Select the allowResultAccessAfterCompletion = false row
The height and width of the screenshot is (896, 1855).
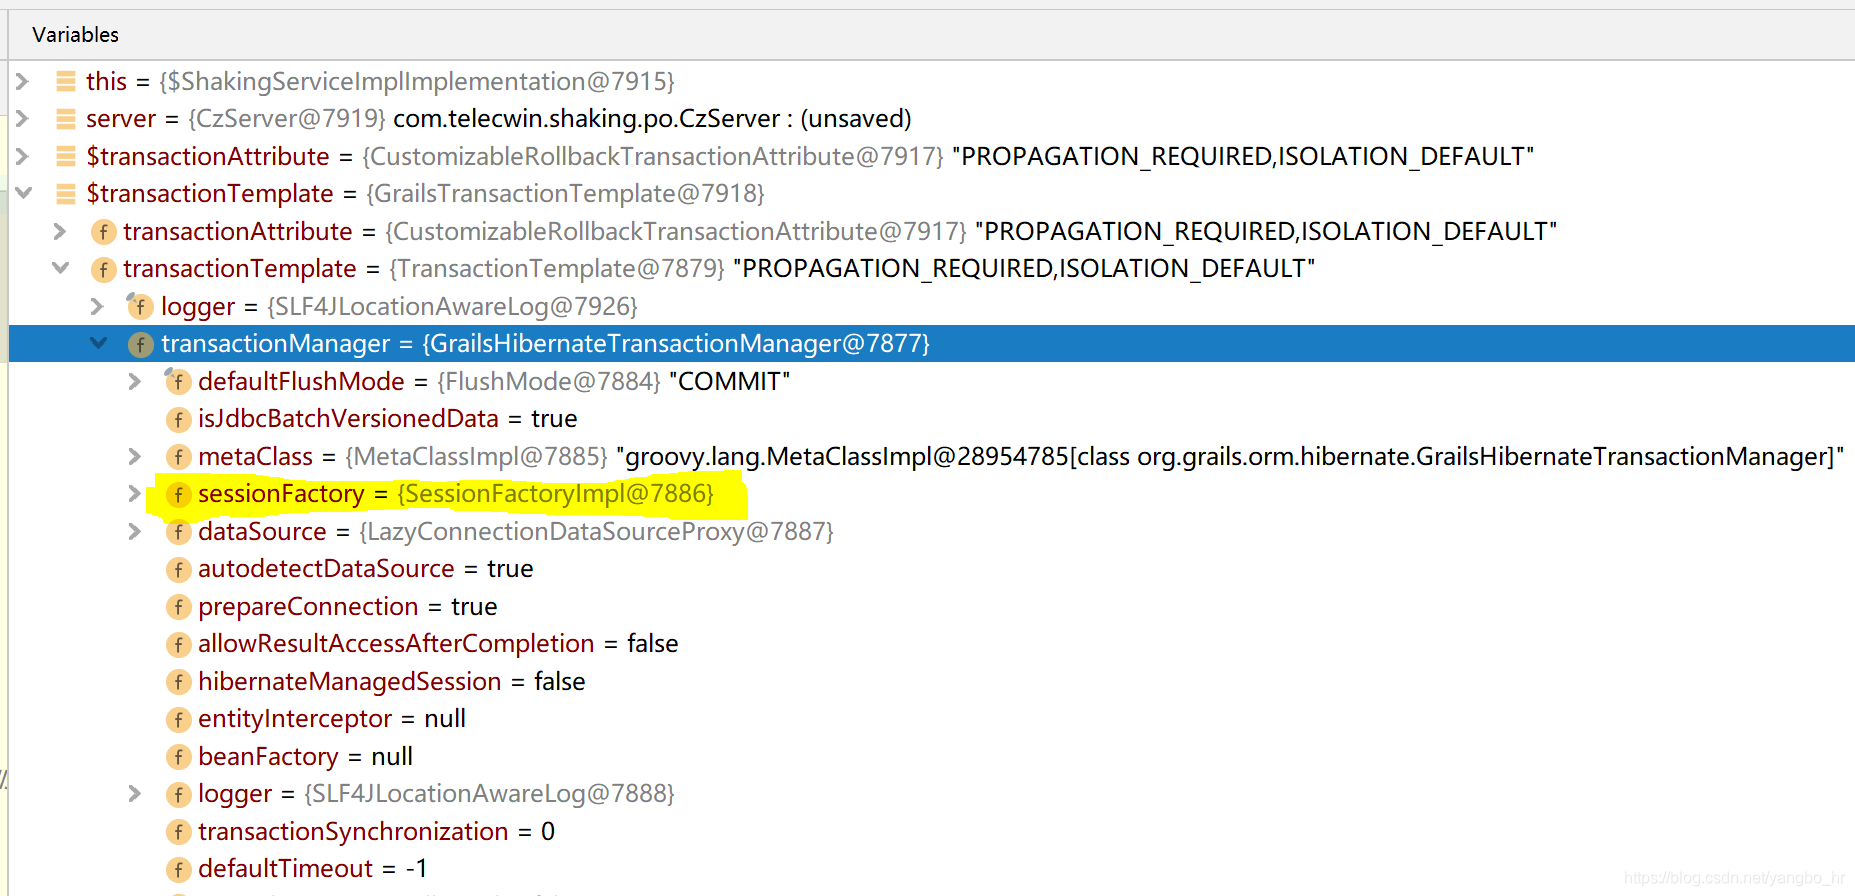point(438,643)
